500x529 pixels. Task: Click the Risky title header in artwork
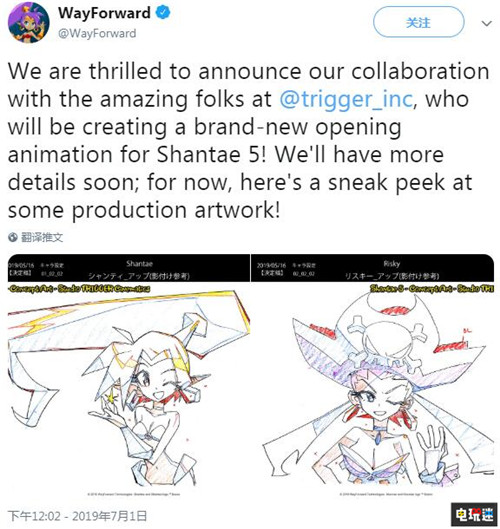click(391, 263)
